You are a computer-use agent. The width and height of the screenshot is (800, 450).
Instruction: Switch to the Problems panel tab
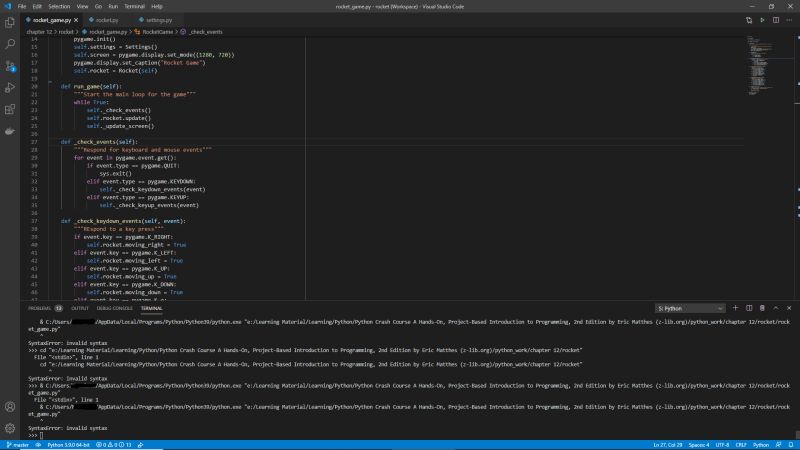pyautogui.click(x=45, y=308)
